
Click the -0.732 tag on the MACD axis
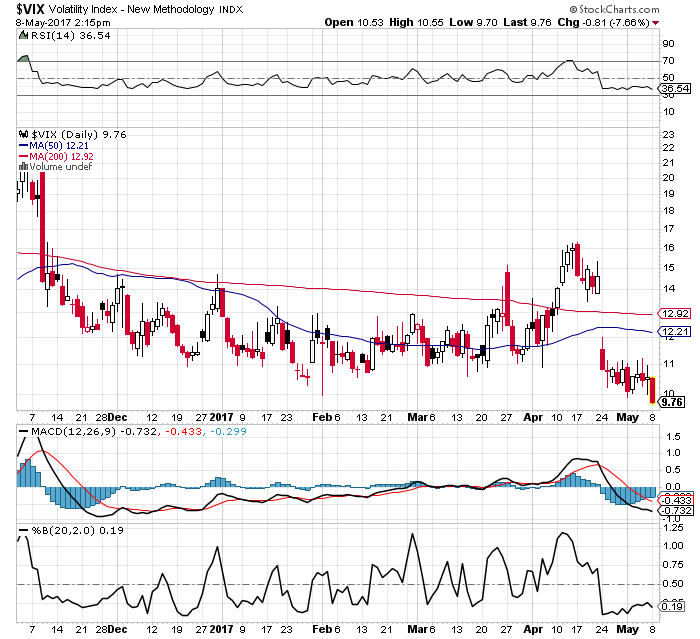coord(676,510)
